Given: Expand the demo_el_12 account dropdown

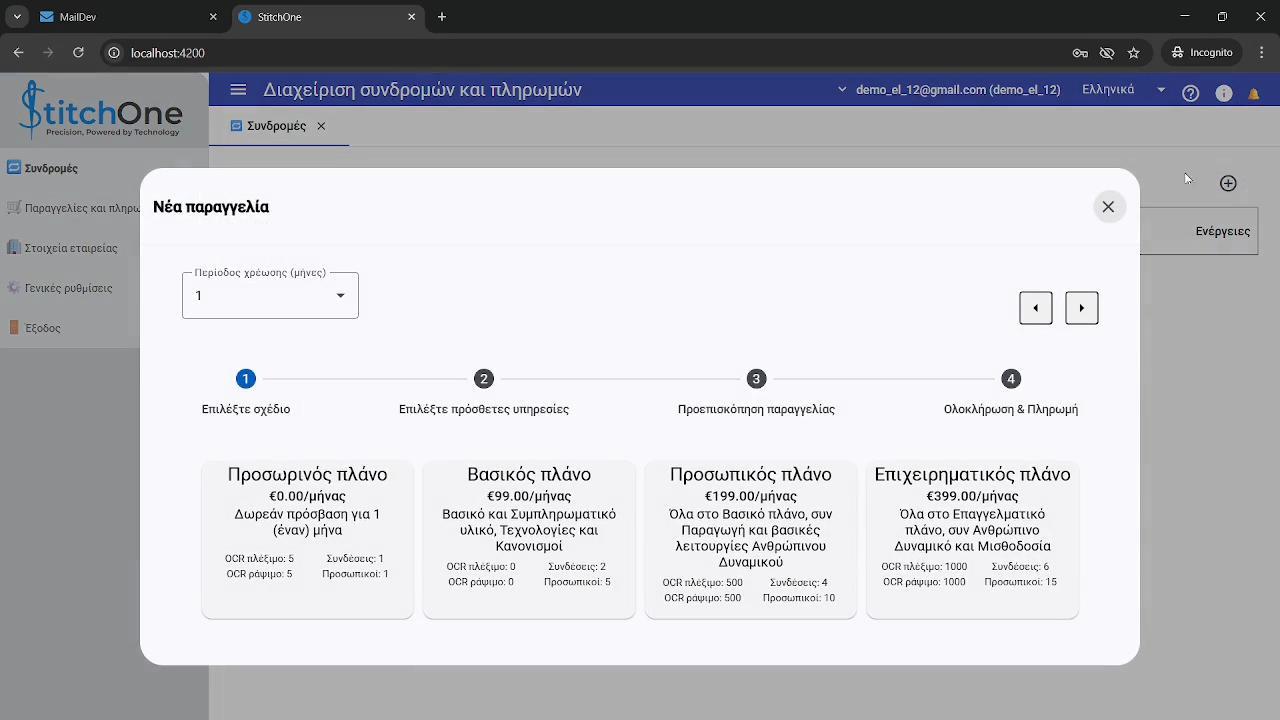Looking at the screenshot, I should click(x=949, y=90).
